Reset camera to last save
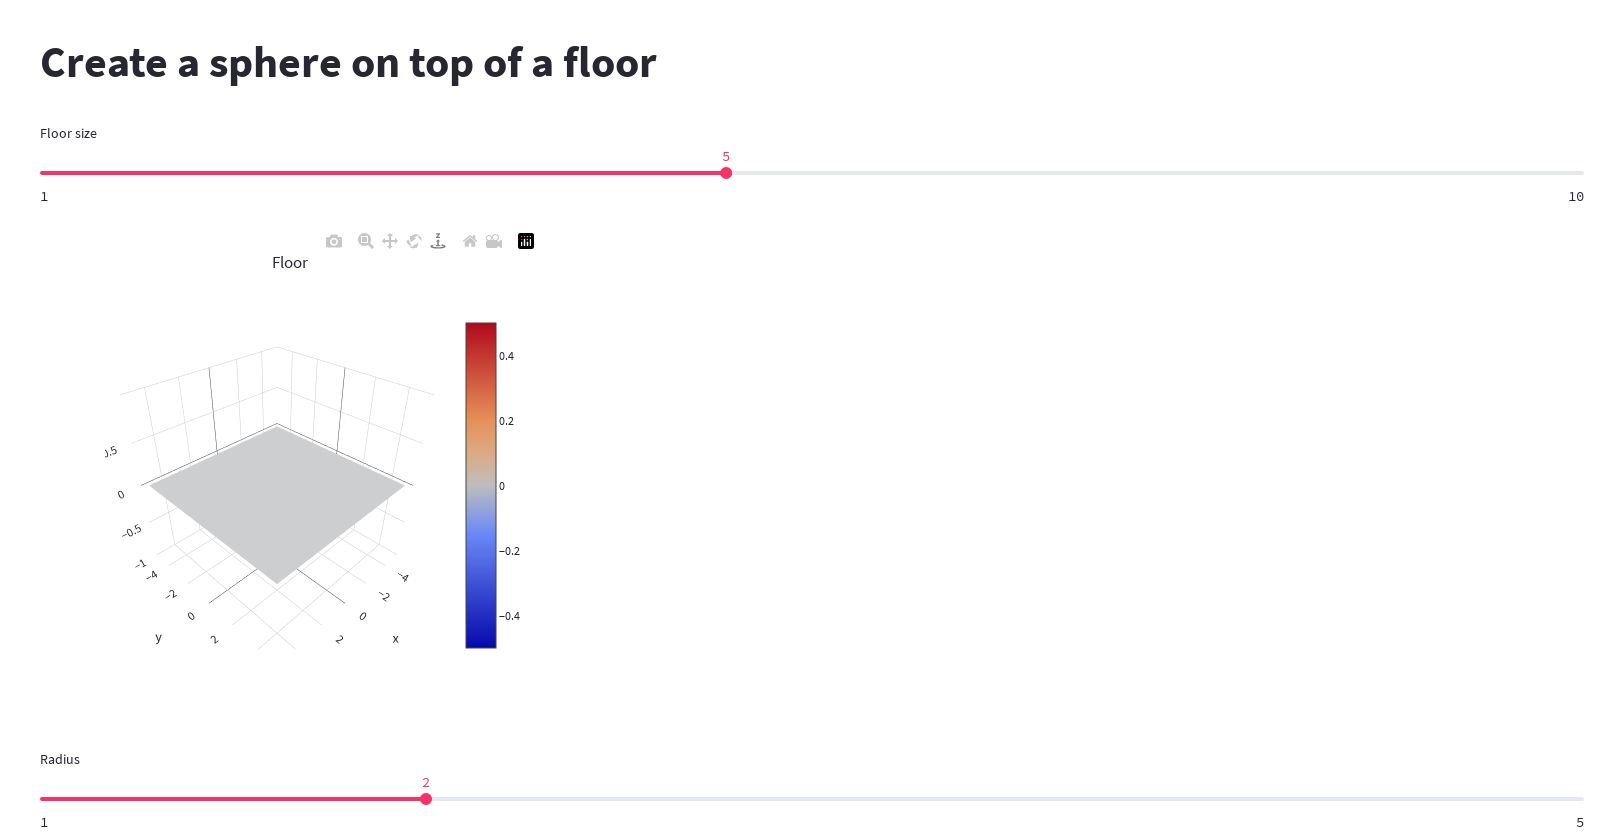 tap(494, 241)
